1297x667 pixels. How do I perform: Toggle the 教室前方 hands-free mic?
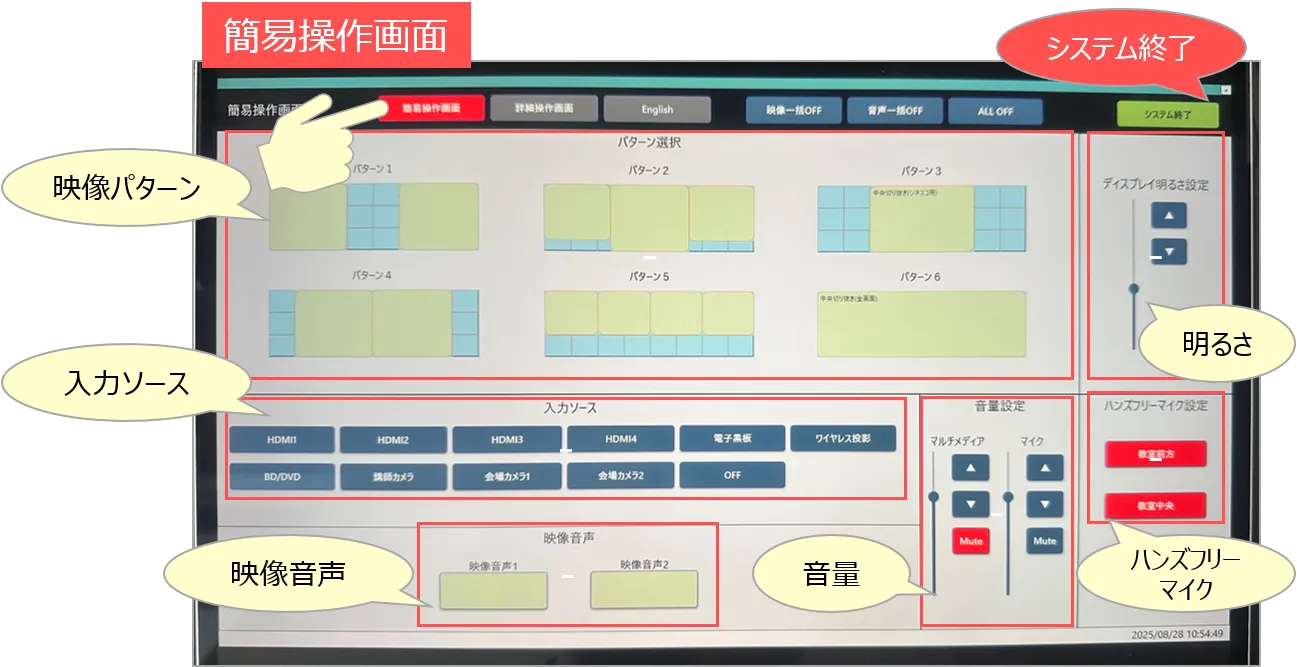(x=1155, y=454)
